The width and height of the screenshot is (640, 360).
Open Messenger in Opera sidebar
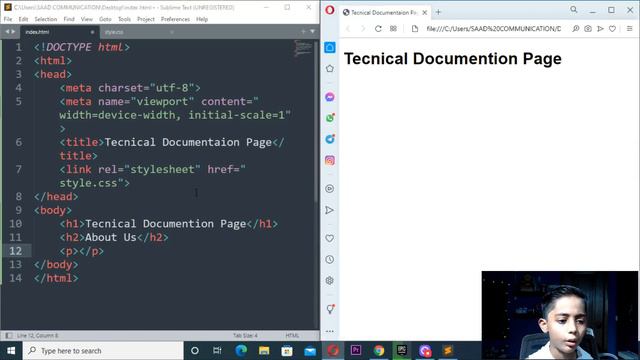330,97
